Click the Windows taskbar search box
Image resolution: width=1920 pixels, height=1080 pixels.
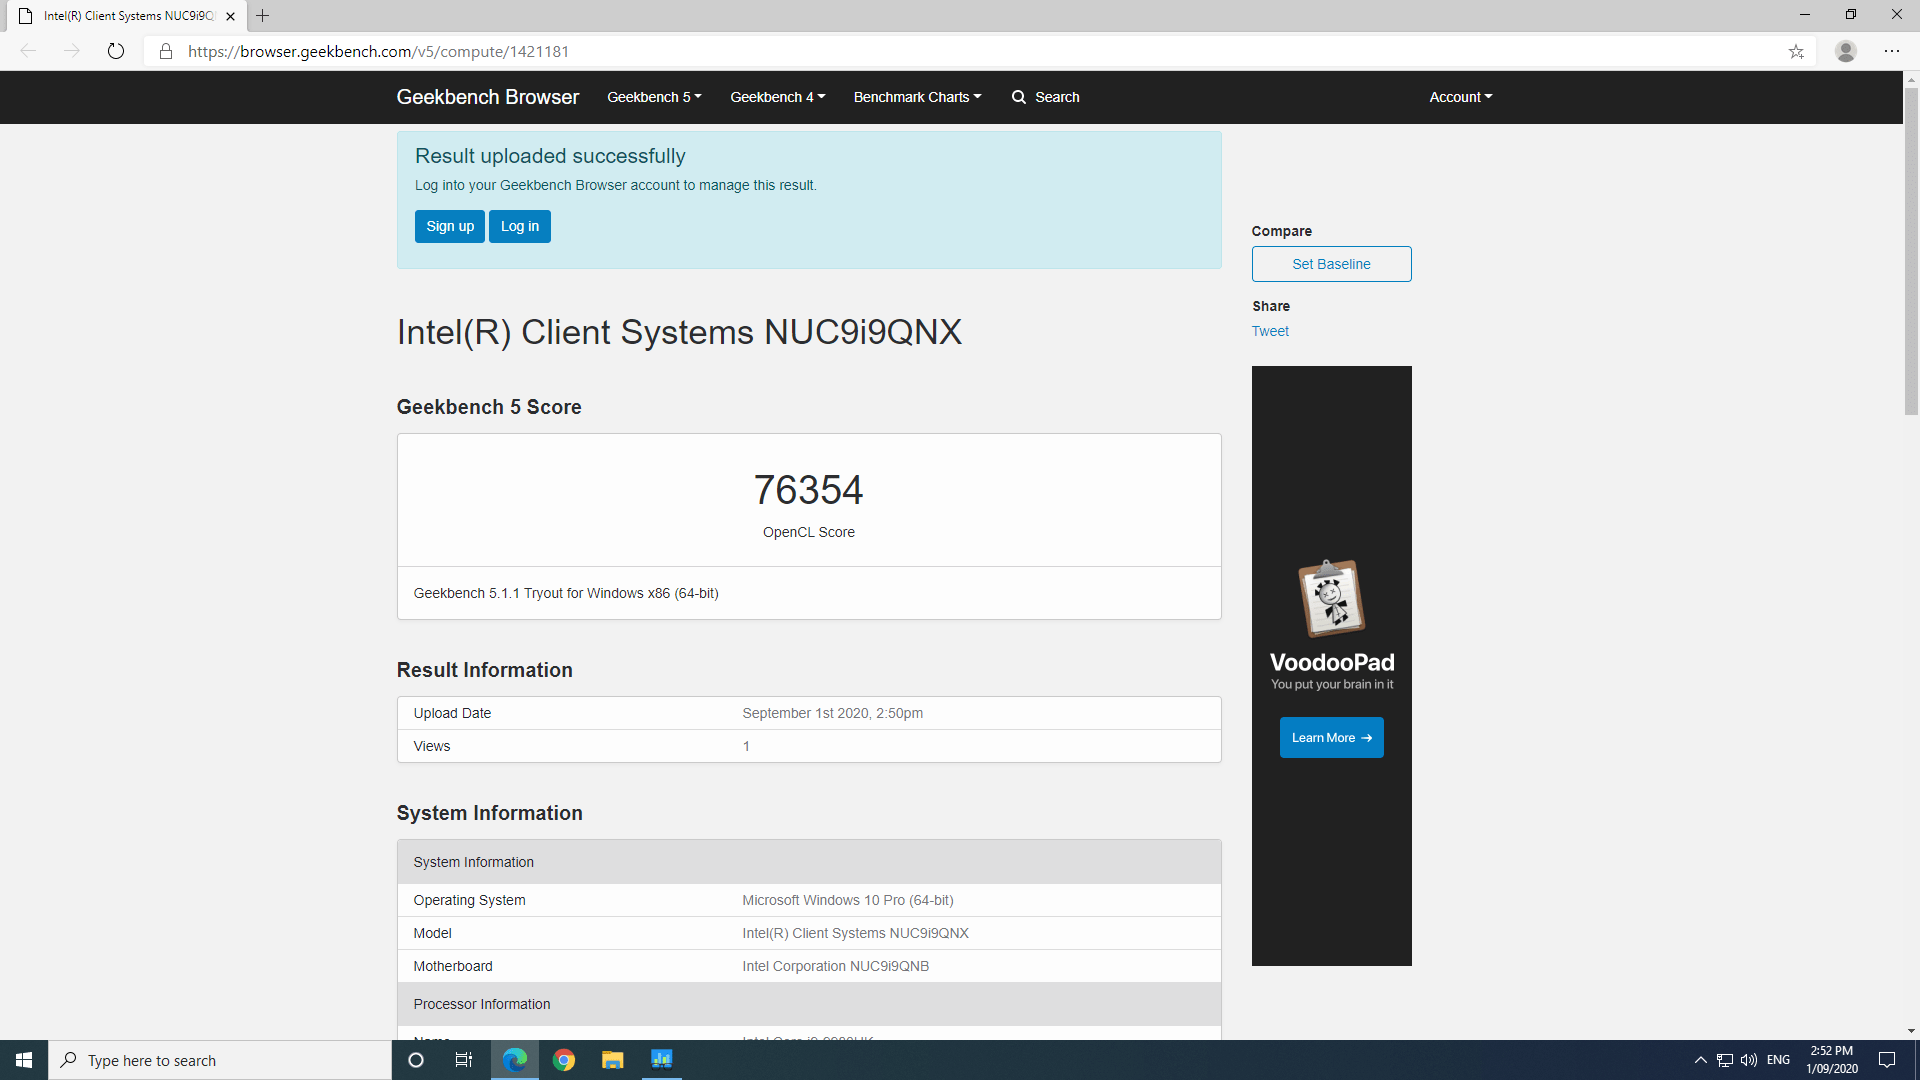[x=220, y=1060]
